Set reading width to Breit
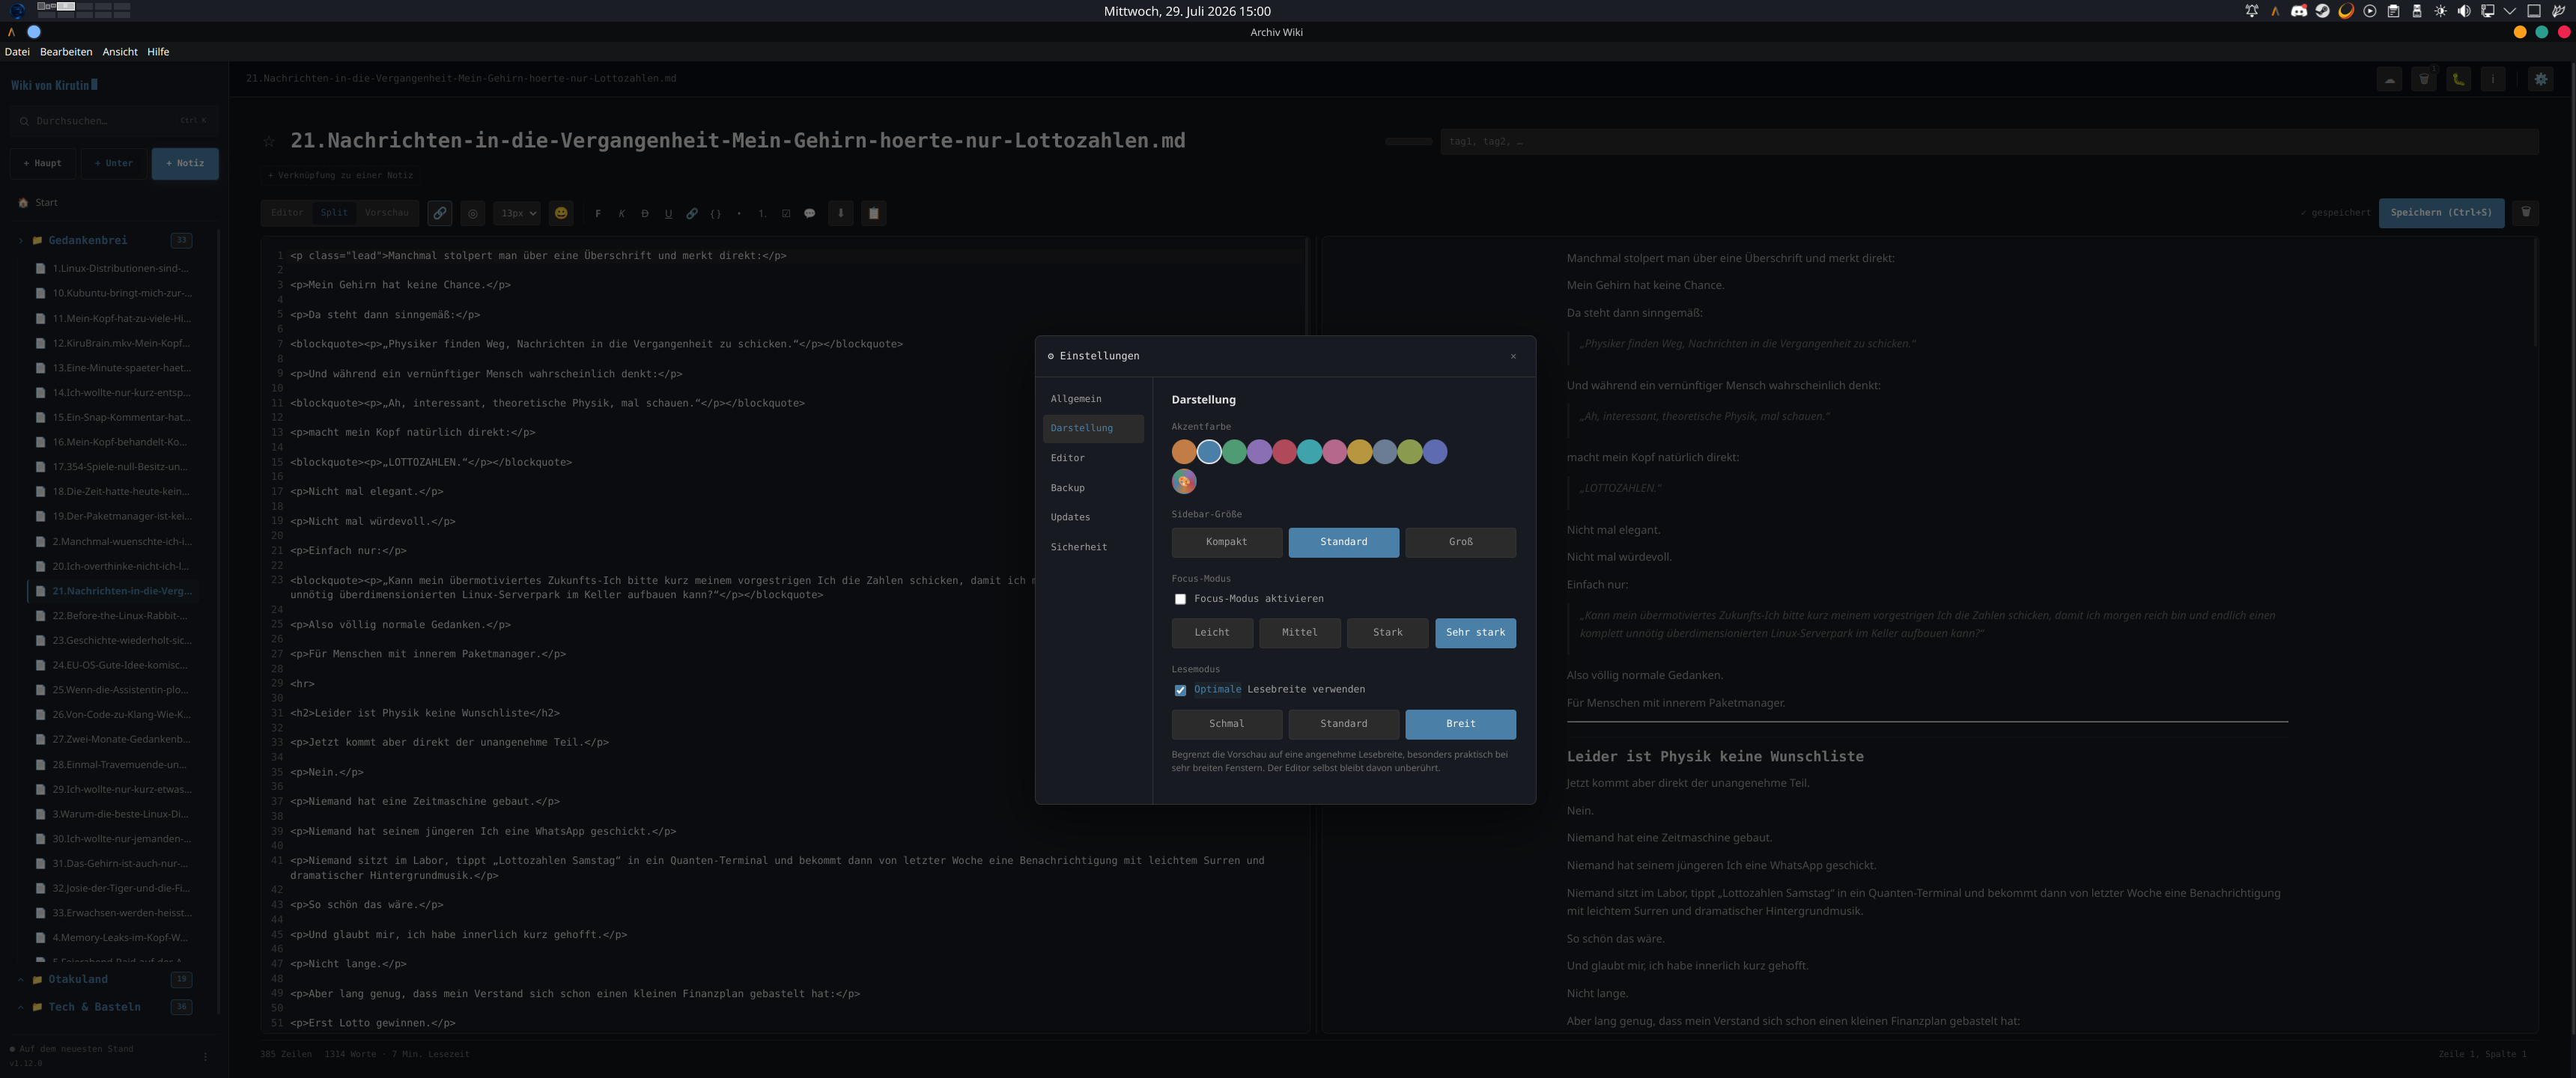Screen dimensions: 2576x1078 (1461, 724)
